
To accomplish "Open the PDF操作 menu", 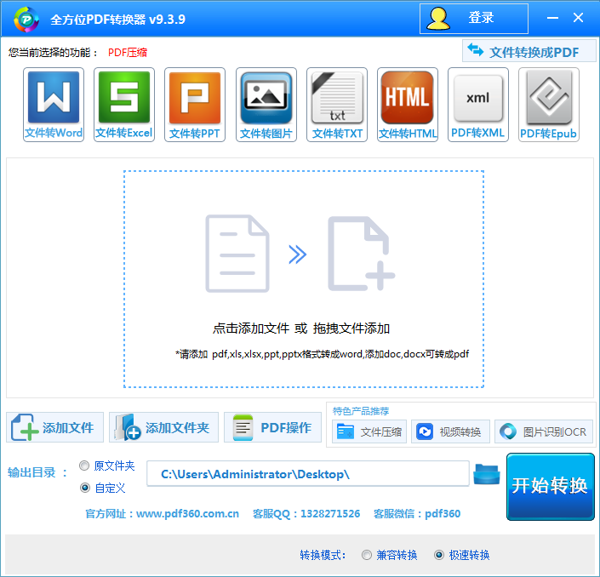I will (272, 428).
